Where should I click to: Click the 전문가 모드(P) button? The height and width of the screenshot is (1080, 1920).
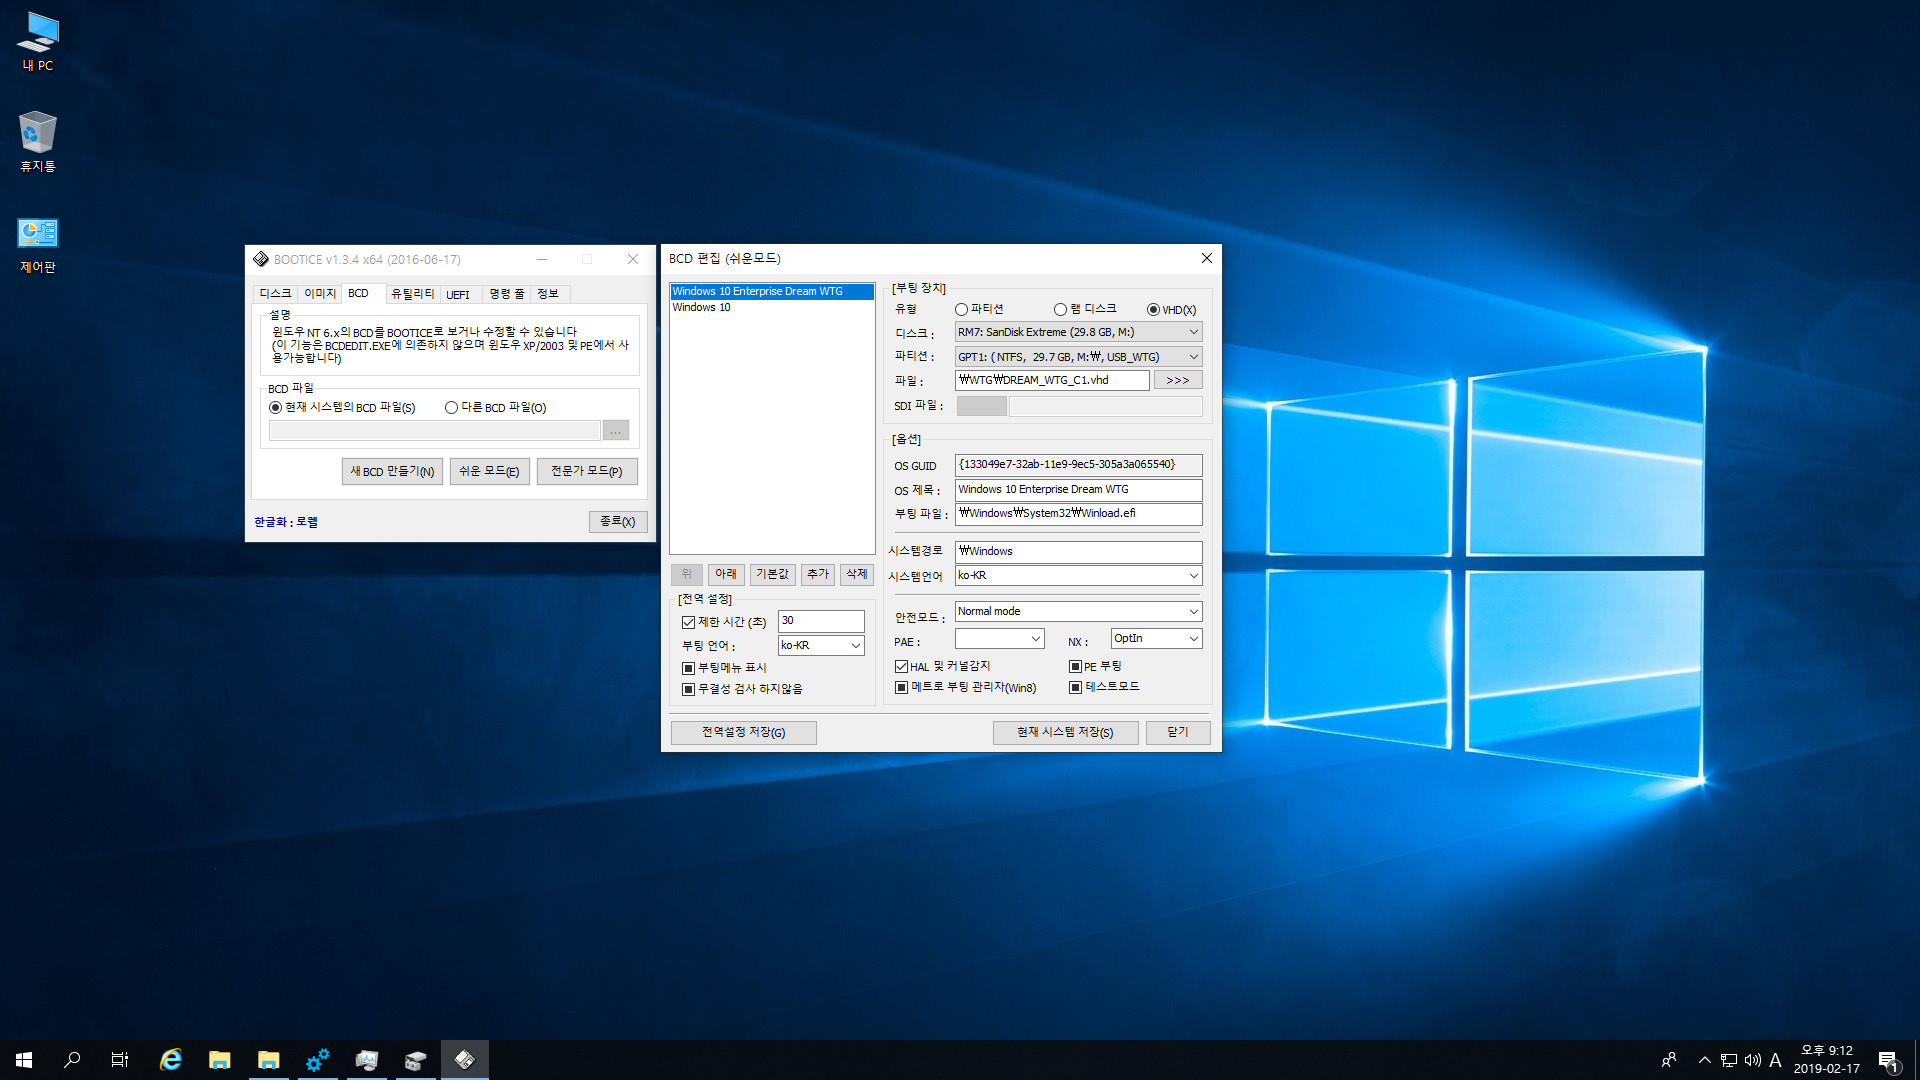587,471
